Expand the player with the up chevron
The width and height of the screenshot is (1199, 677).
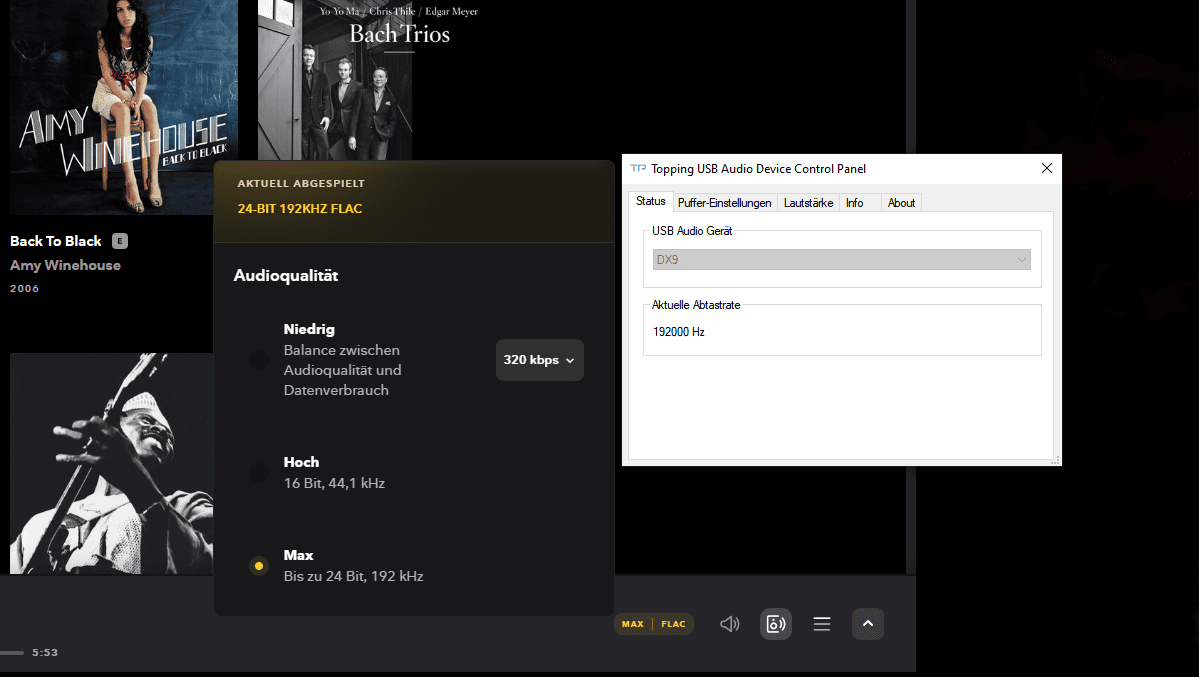[x=868, y=623]
